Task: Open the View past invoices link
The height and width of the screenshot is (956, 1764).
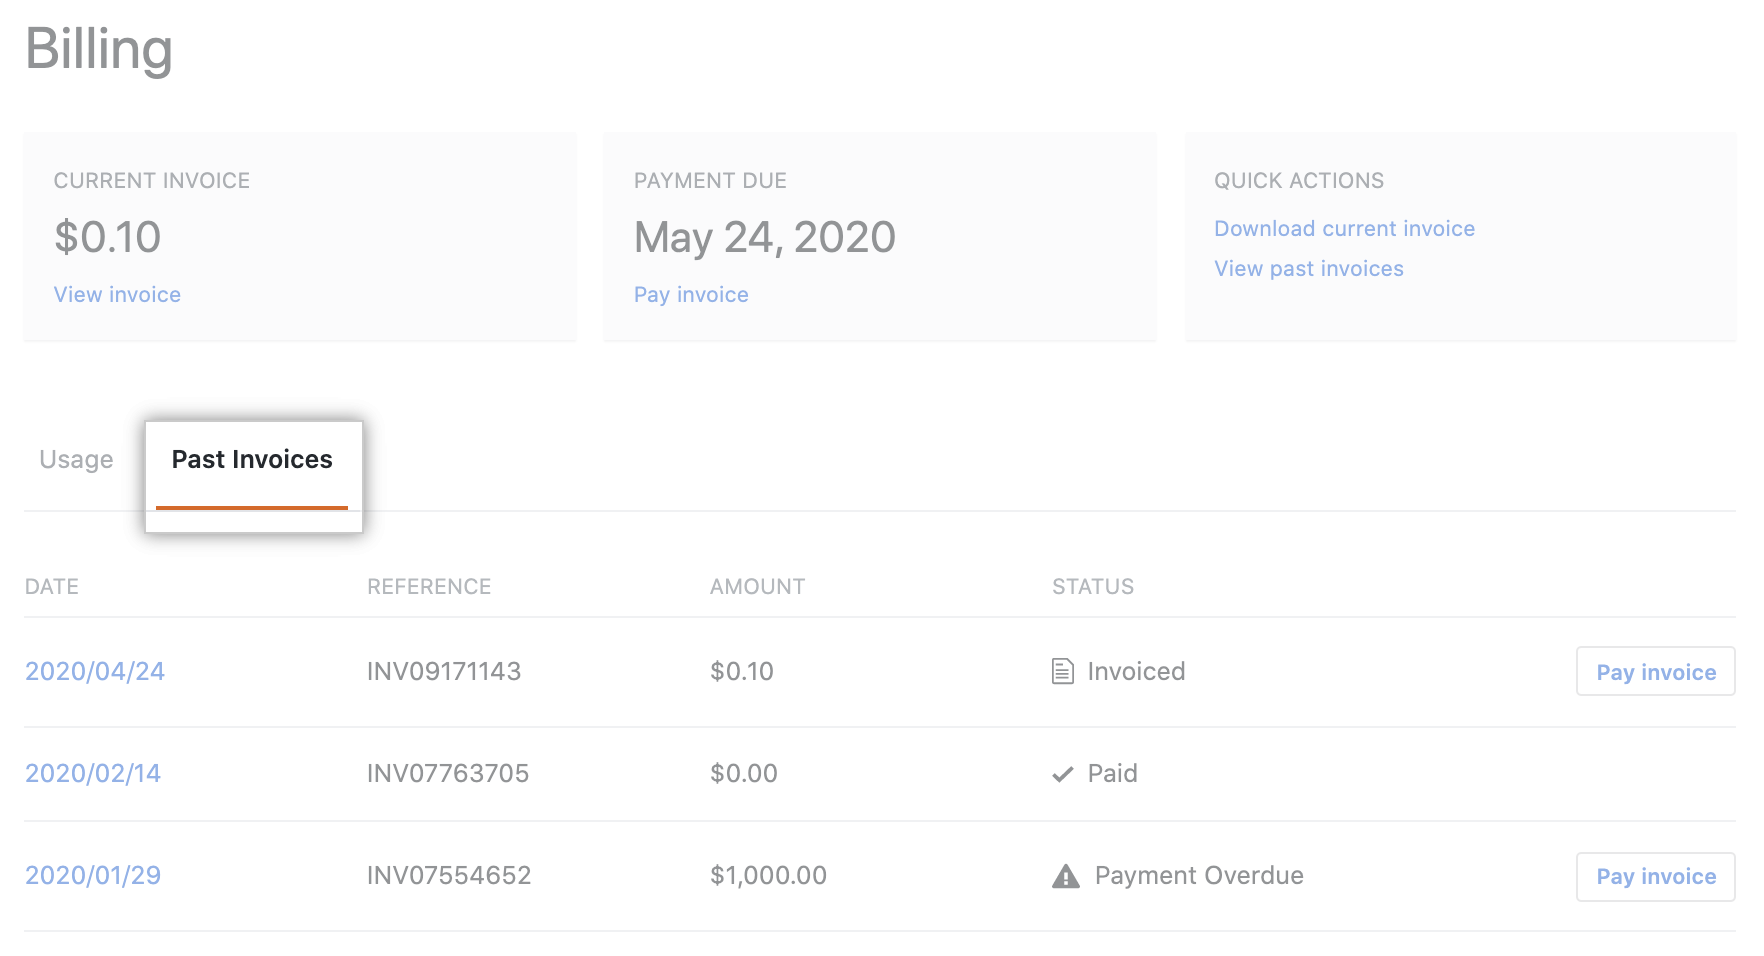Action: point(1309,269)
